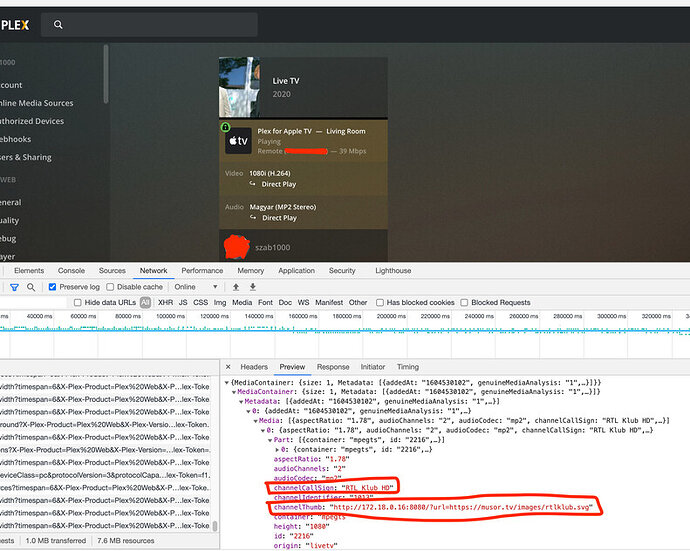This screenshot has height=551, width=690.
Task: Switch to the Sources tab
Action: [112, 271]
